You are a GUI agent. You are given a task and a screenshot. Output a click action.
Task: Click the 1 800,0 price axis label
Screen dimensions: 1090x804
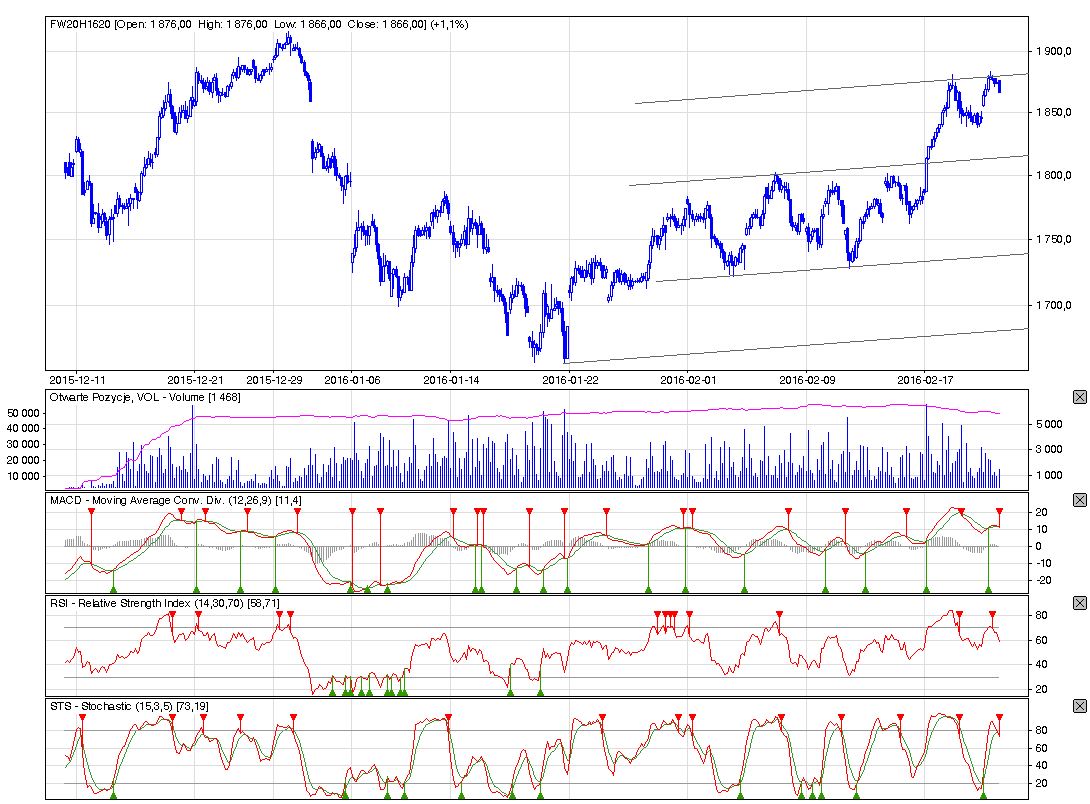[x=1054, y=175]
